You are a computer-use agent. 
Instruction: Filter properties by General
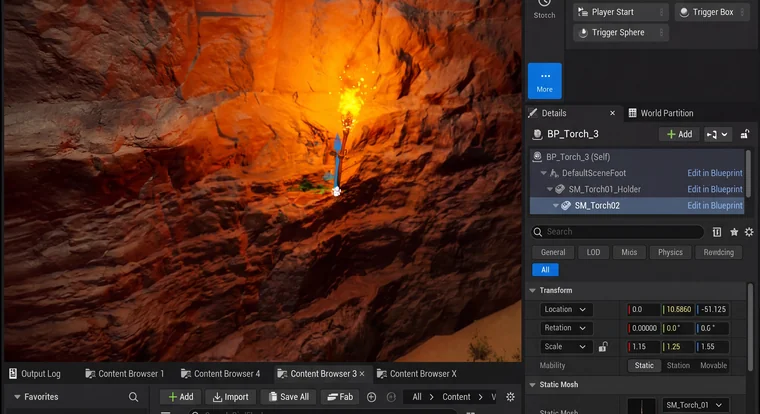coord(553,252)
